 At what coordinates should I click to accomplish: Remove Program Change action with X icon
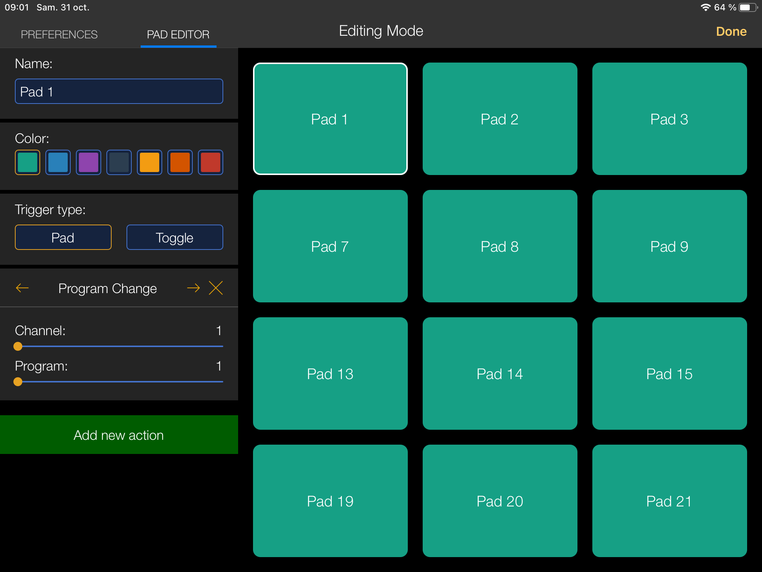click(x=216, y=288)
